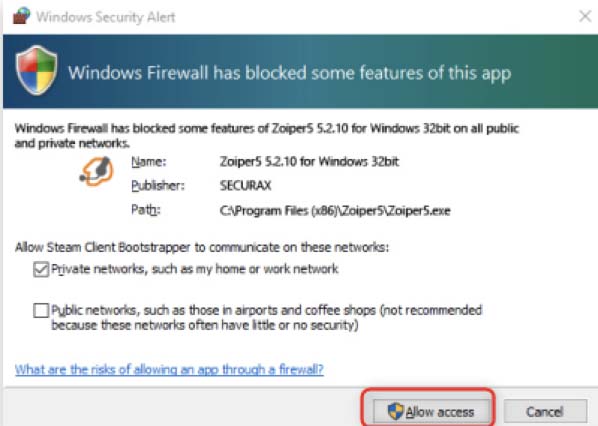Click the 'Private networks, such as my home' label
Image resolution: width=598 pixels, height=426 pixels.
point(195,269)
